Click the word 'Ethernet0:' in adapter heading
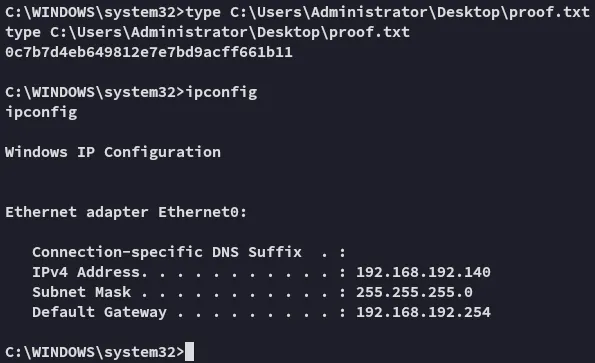 pyautogui.click(x=203, y=212)
